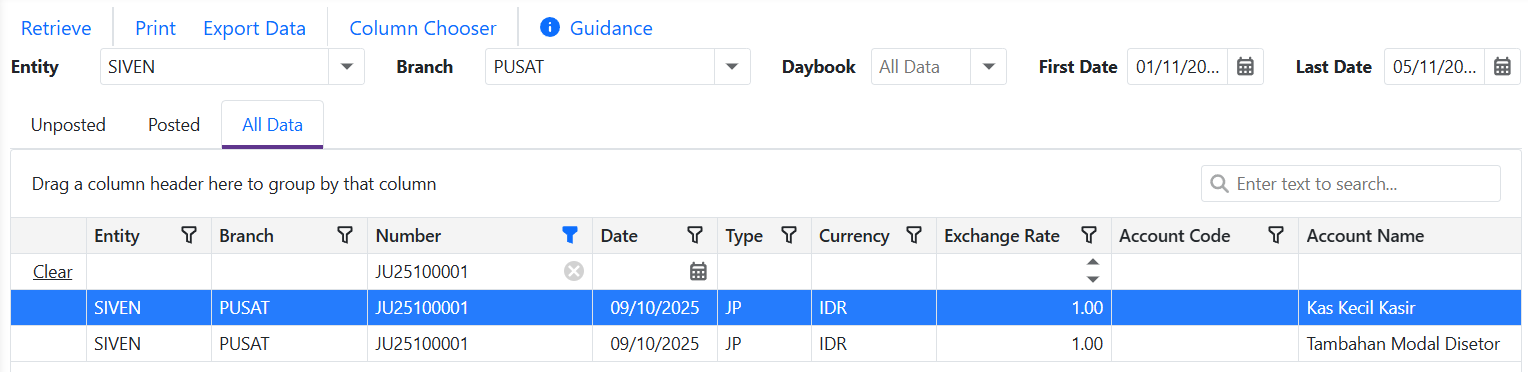Expand the Branch PUSAT dropdown
Screen dimensions: 1528x372
point(733,67)
